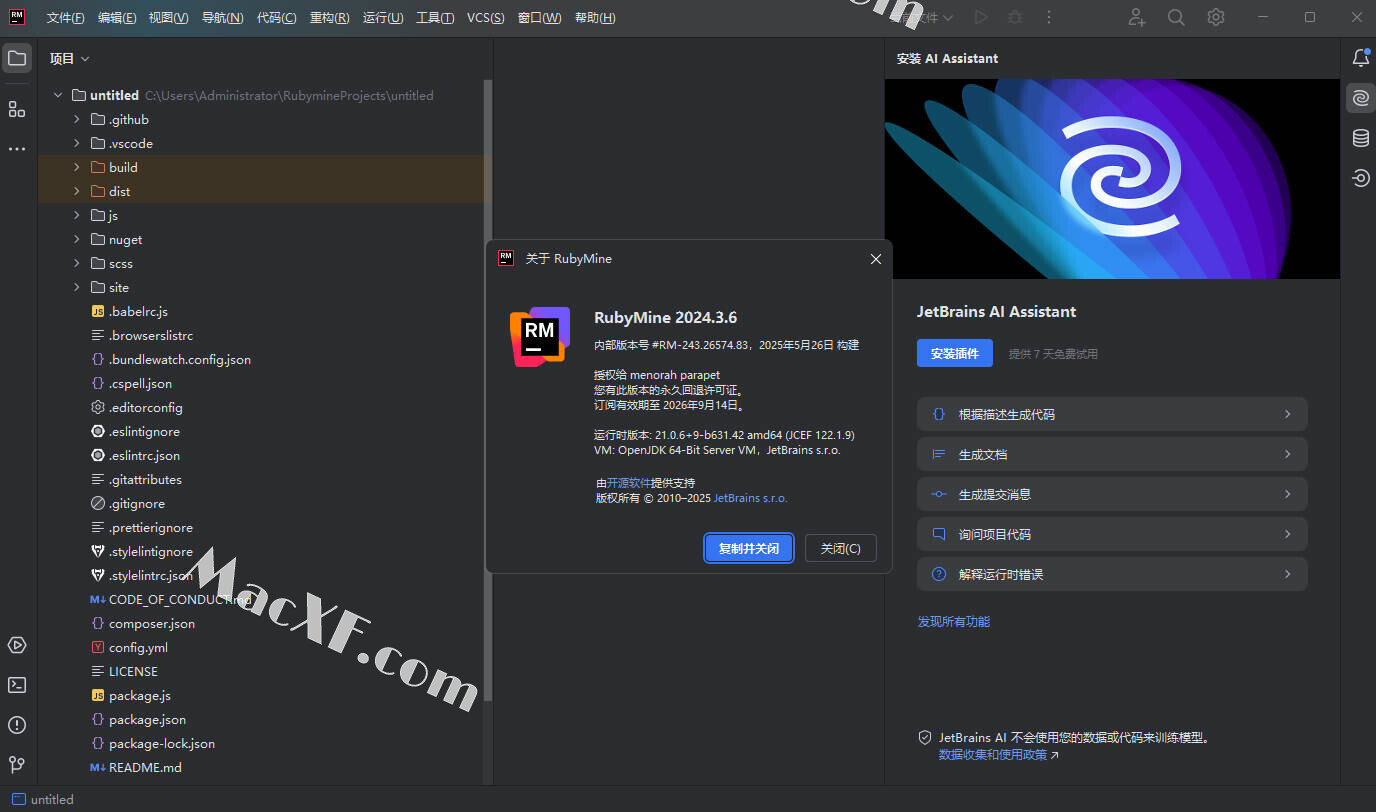Expand the build folder
Image resolution: width=1376 pixels, height=812 pixels.
[76, 167]
